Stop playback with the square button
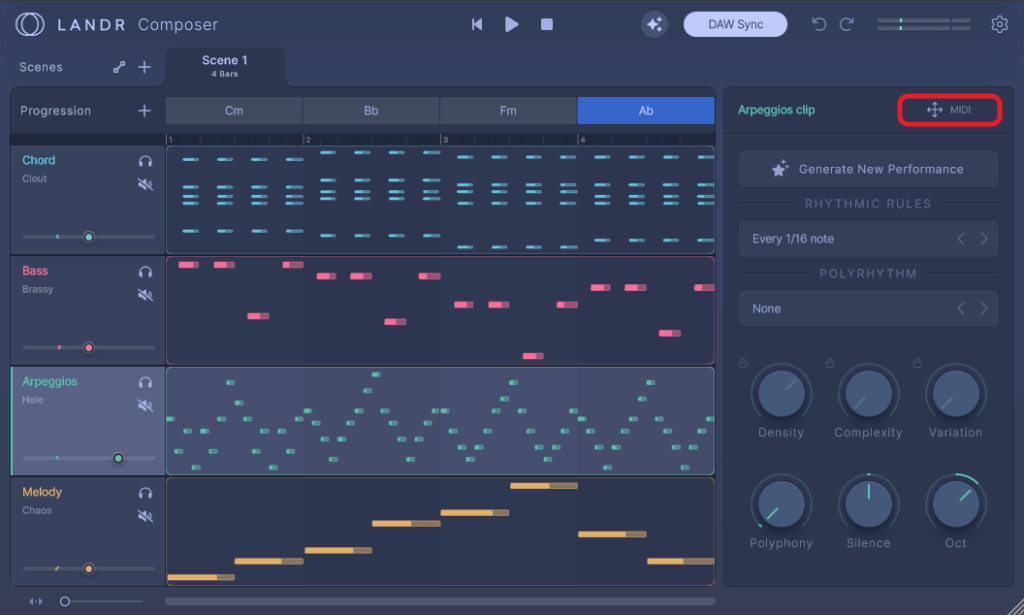Screen dimensions: 1024x615 tap(547, 24)
